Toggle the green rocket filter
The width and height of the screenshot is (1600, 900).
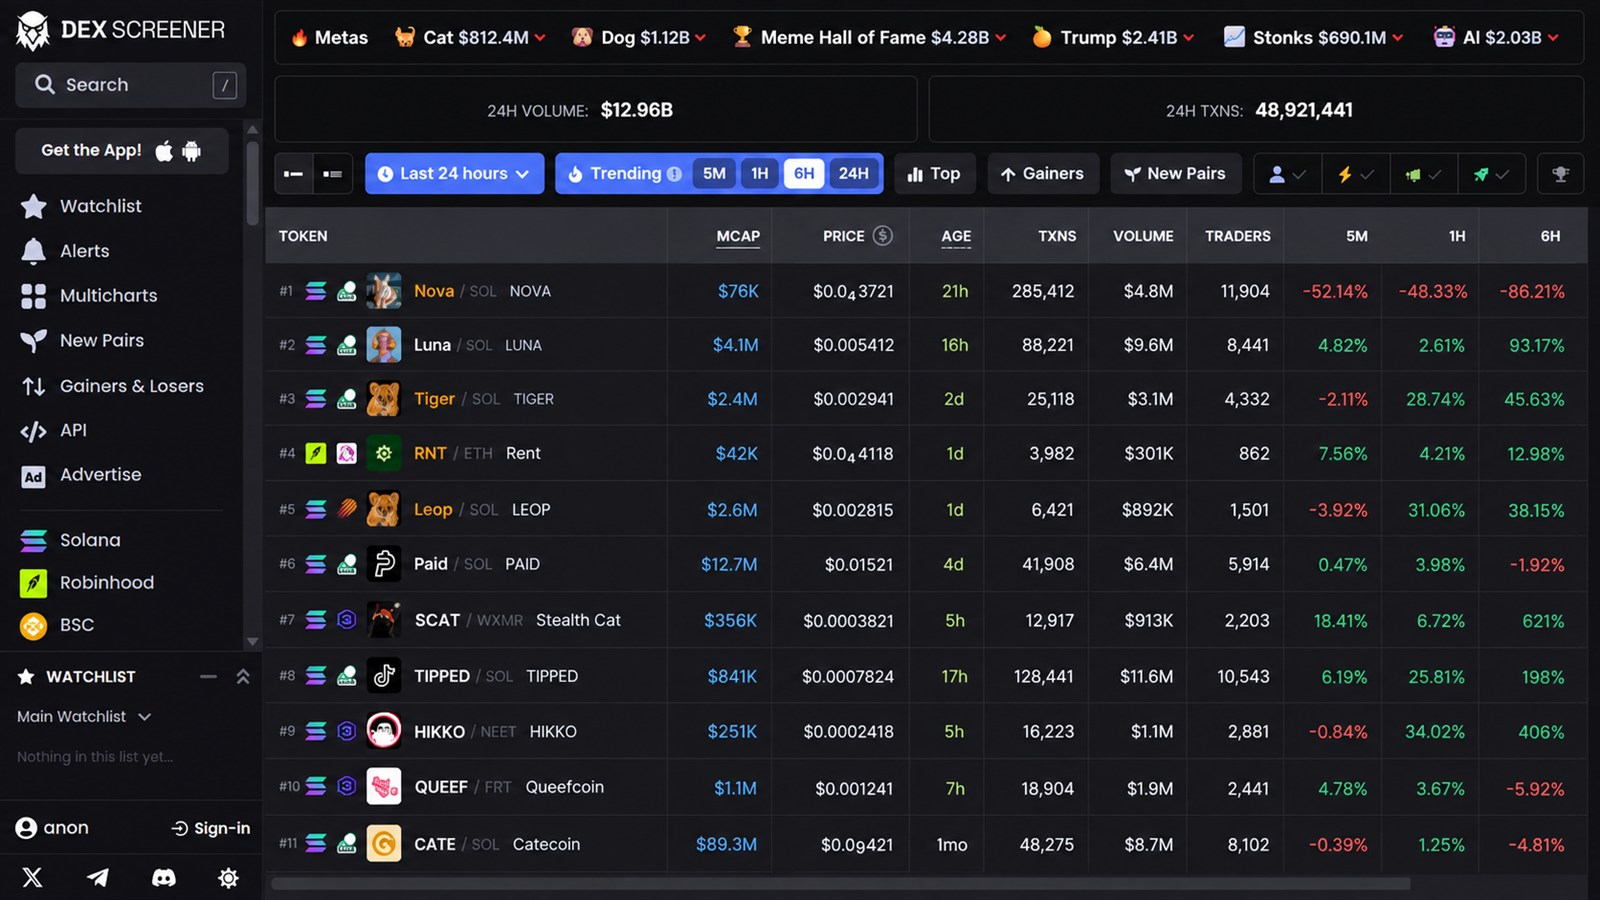pyautogui.click(x=1491, y=174)
